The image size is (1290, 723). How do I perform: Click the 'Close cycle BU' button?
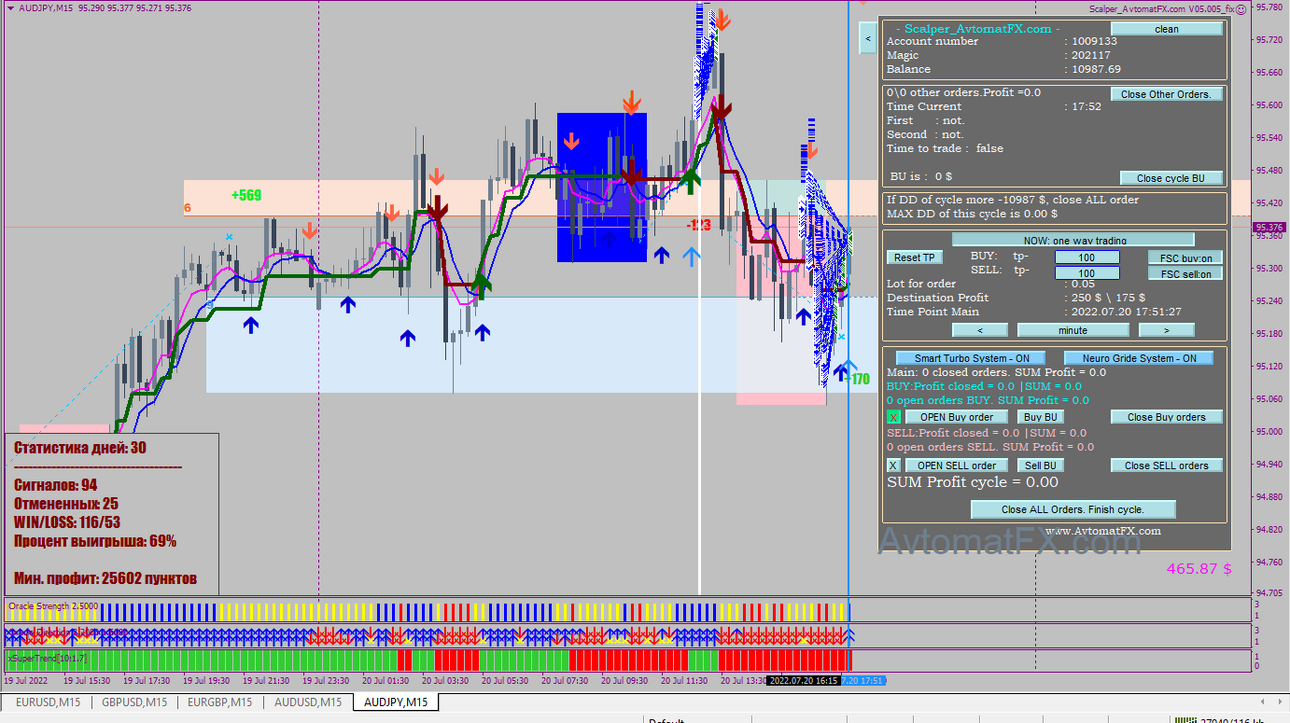[1171, 178]
